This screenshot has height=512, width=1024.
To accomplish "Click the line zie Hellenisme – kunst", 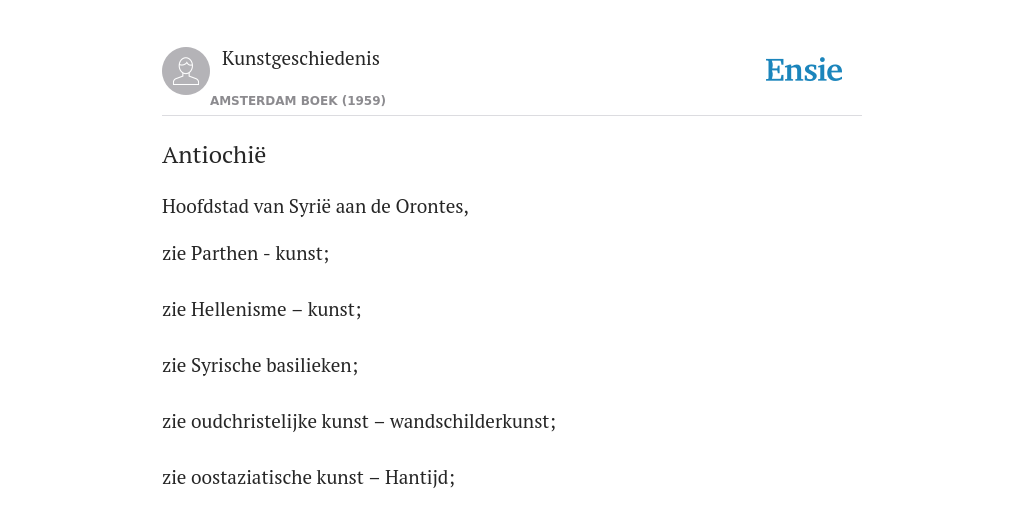I will pyautogui.click(x=261, y=310).
